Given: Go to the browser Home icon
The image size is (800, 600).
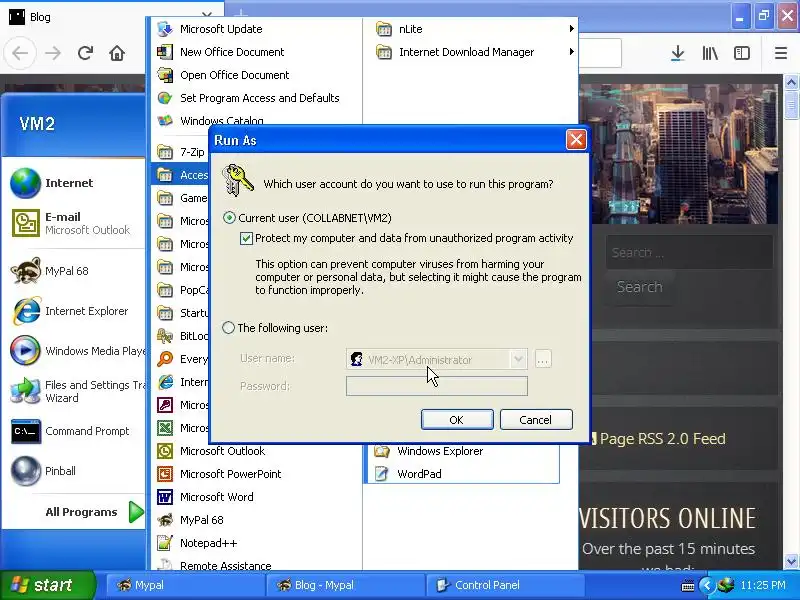Looking at the screenshot, I should 117,53.
